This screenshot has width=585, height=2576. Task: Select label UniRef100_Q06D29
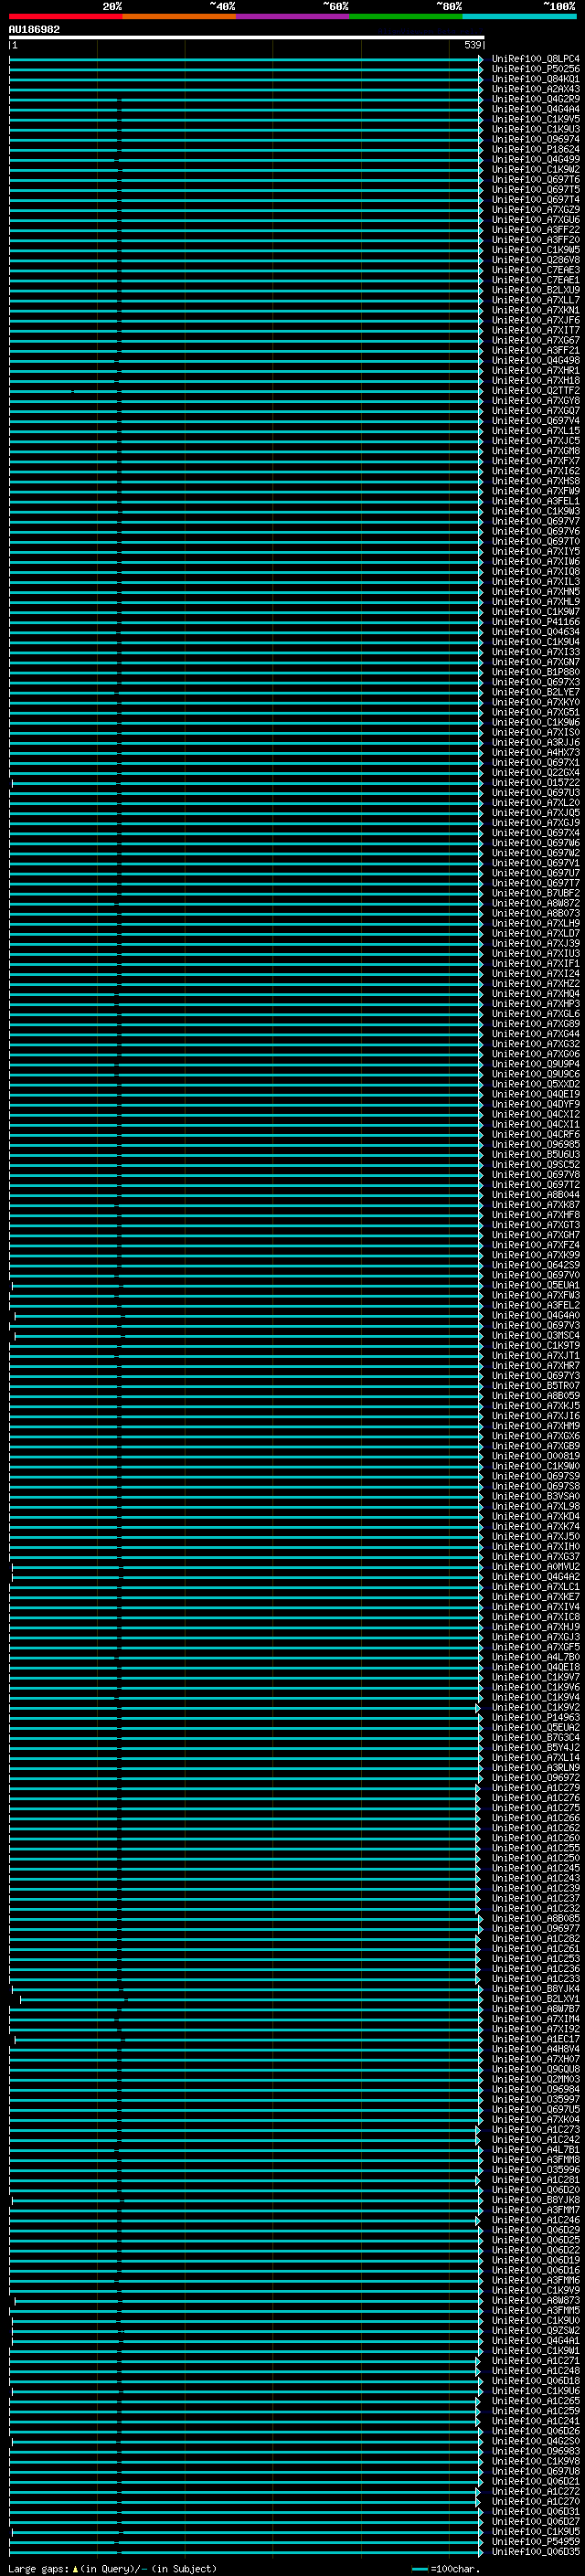(535, 2230)
